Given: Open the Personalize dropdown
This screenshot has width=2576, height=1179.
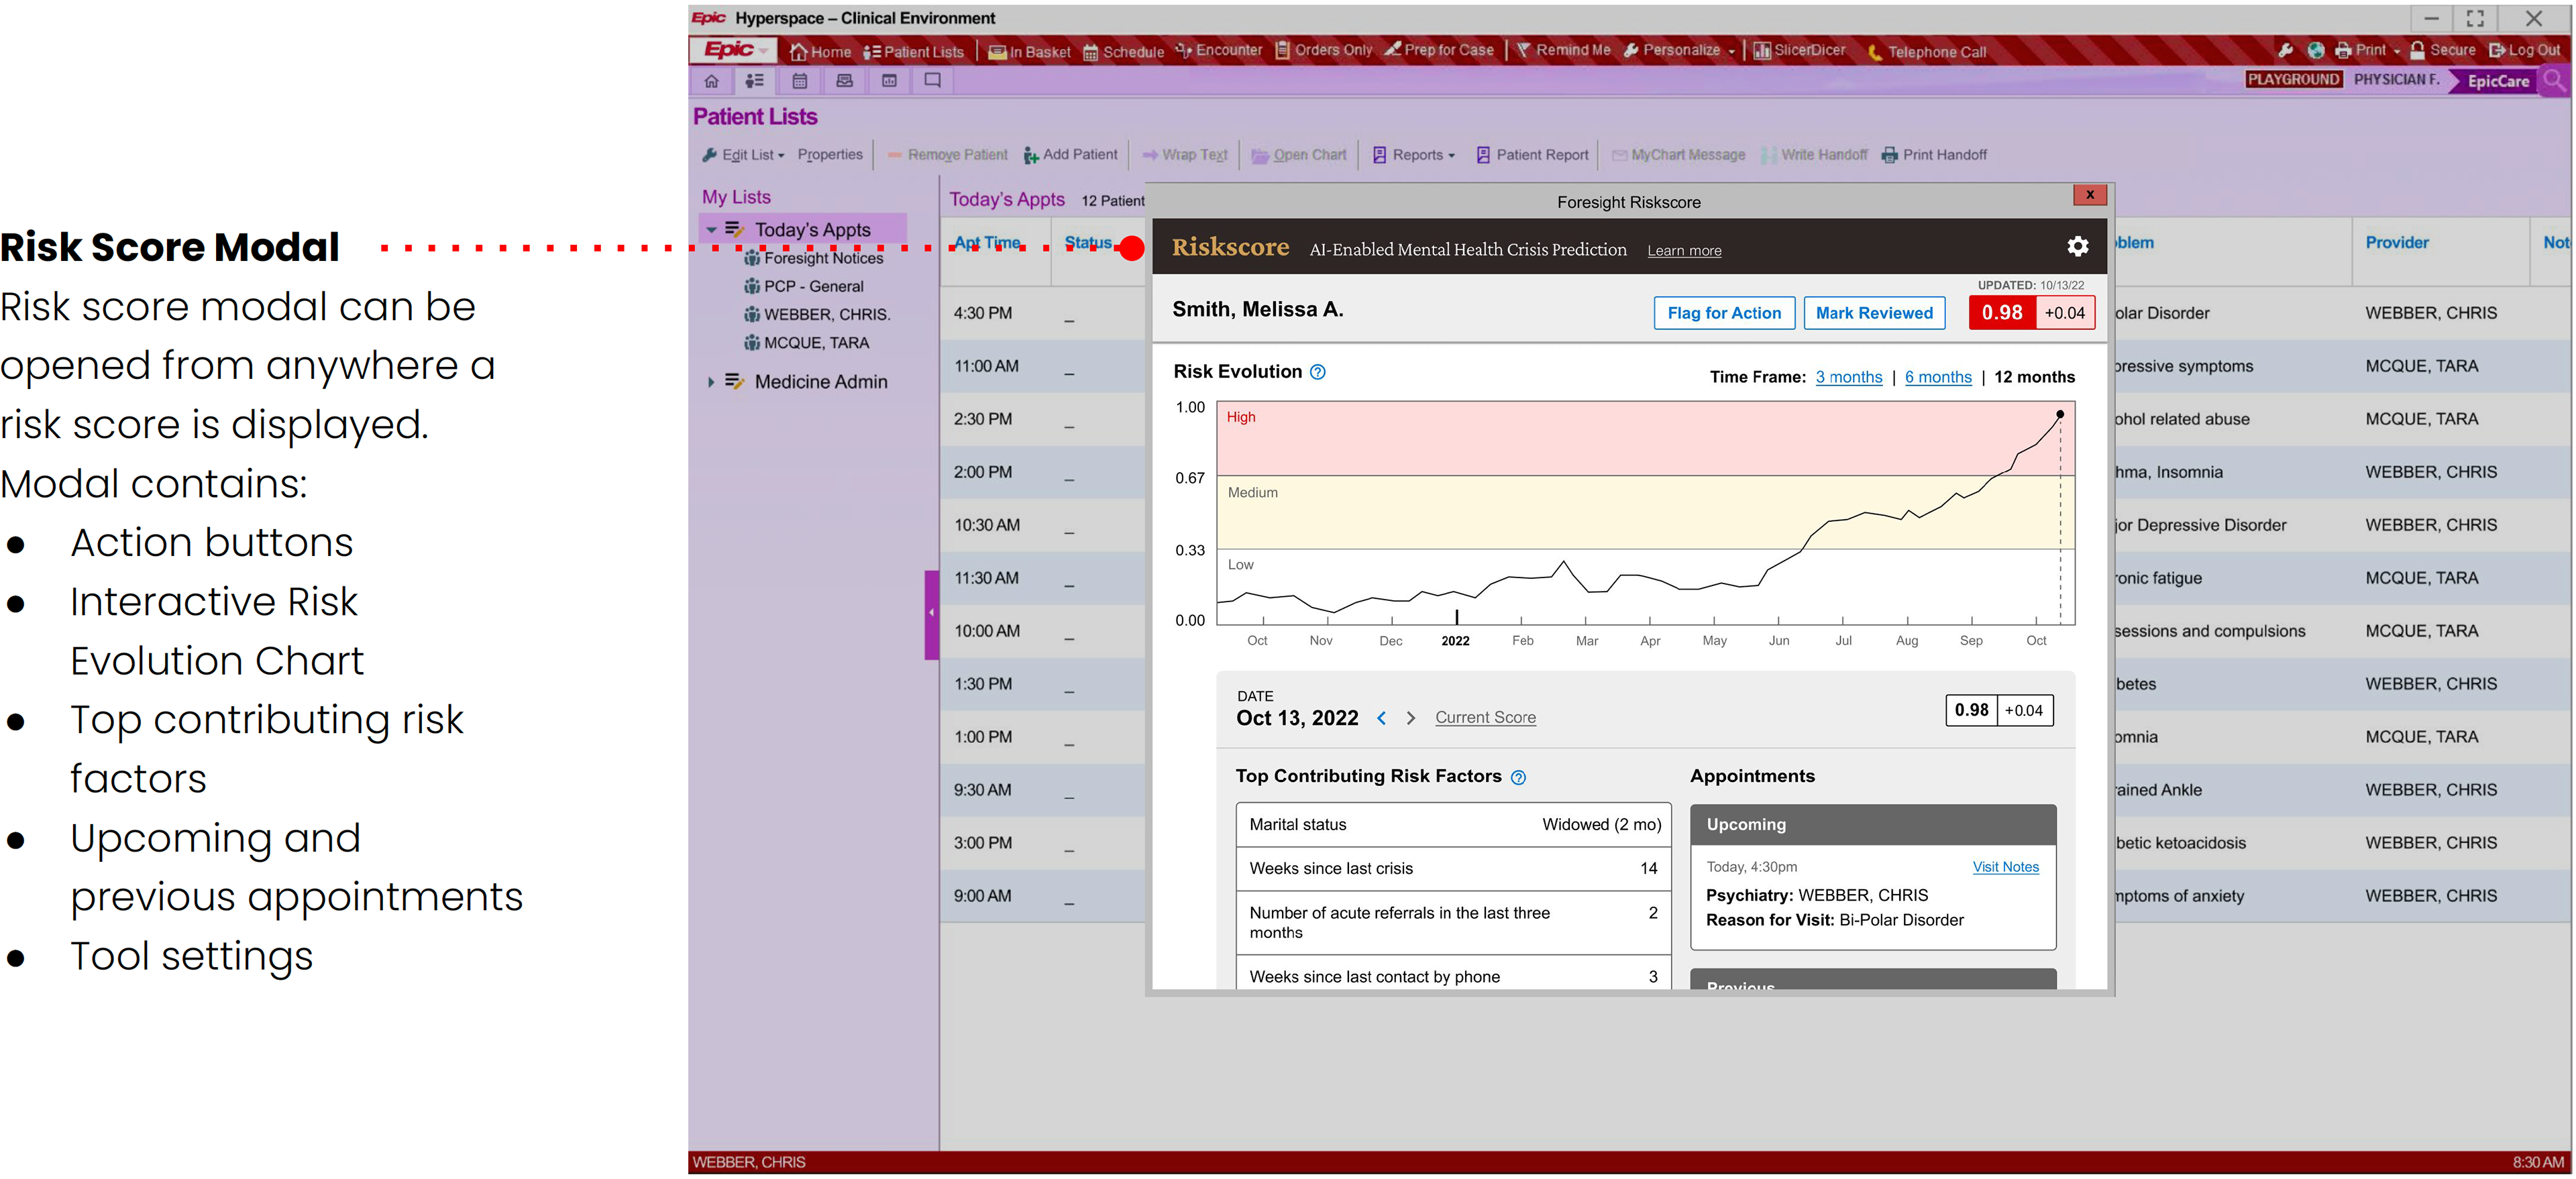Looking at the screenshot, I should [1679, 50].
